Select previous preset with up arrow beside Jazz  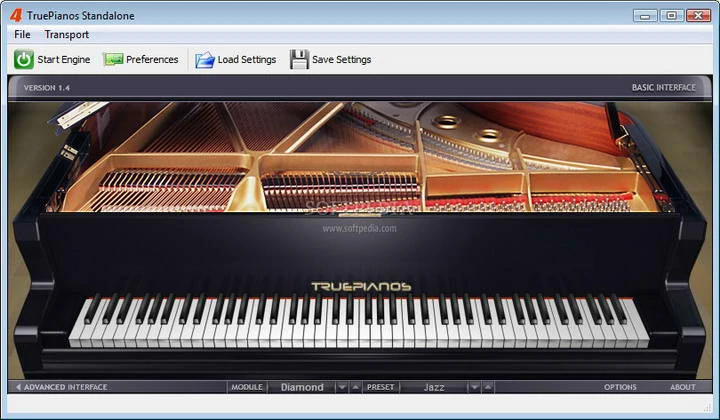tap(488, 387)
